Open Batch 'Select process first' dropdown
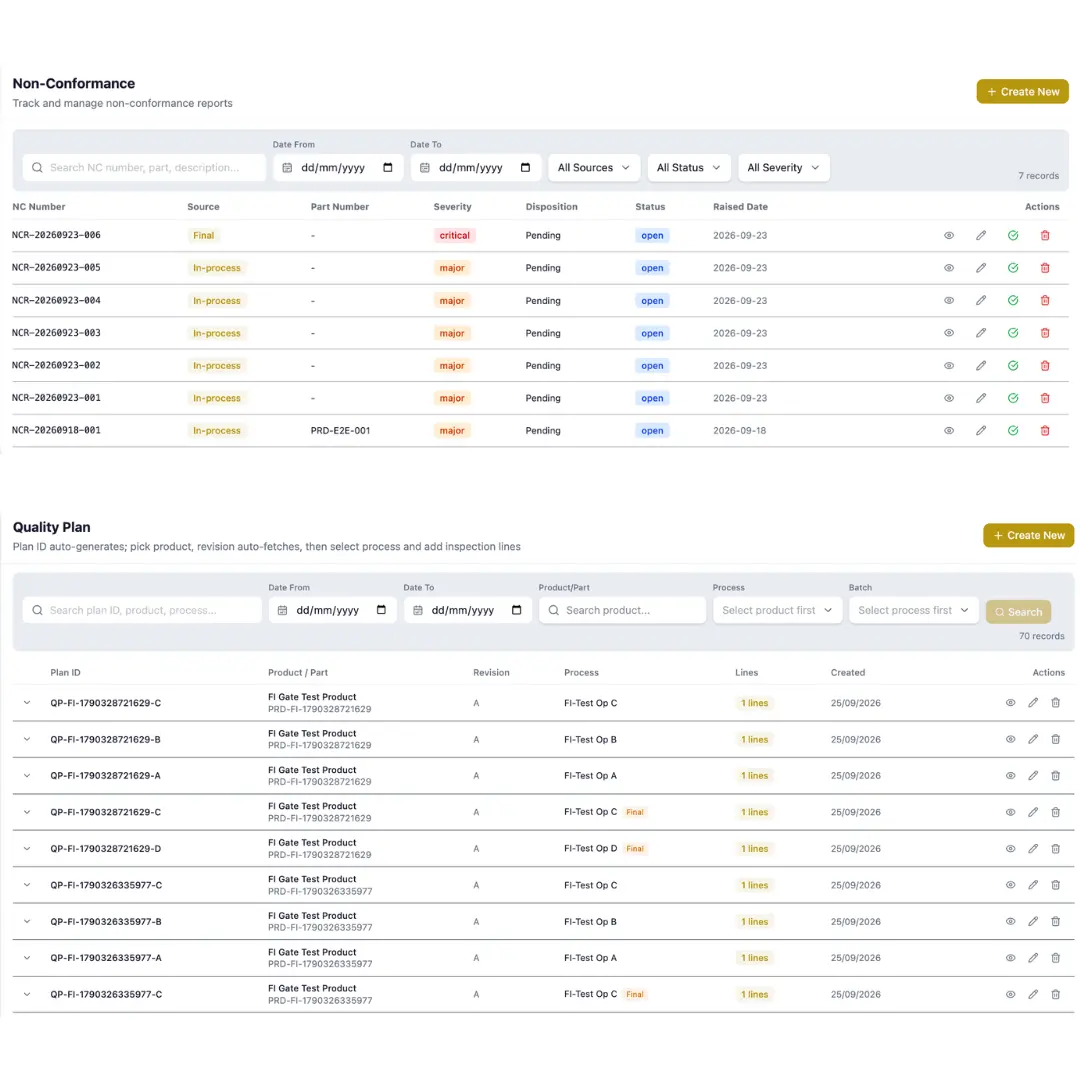The width and height of the screenshot is (1080, 1080). tap(913, 610)
